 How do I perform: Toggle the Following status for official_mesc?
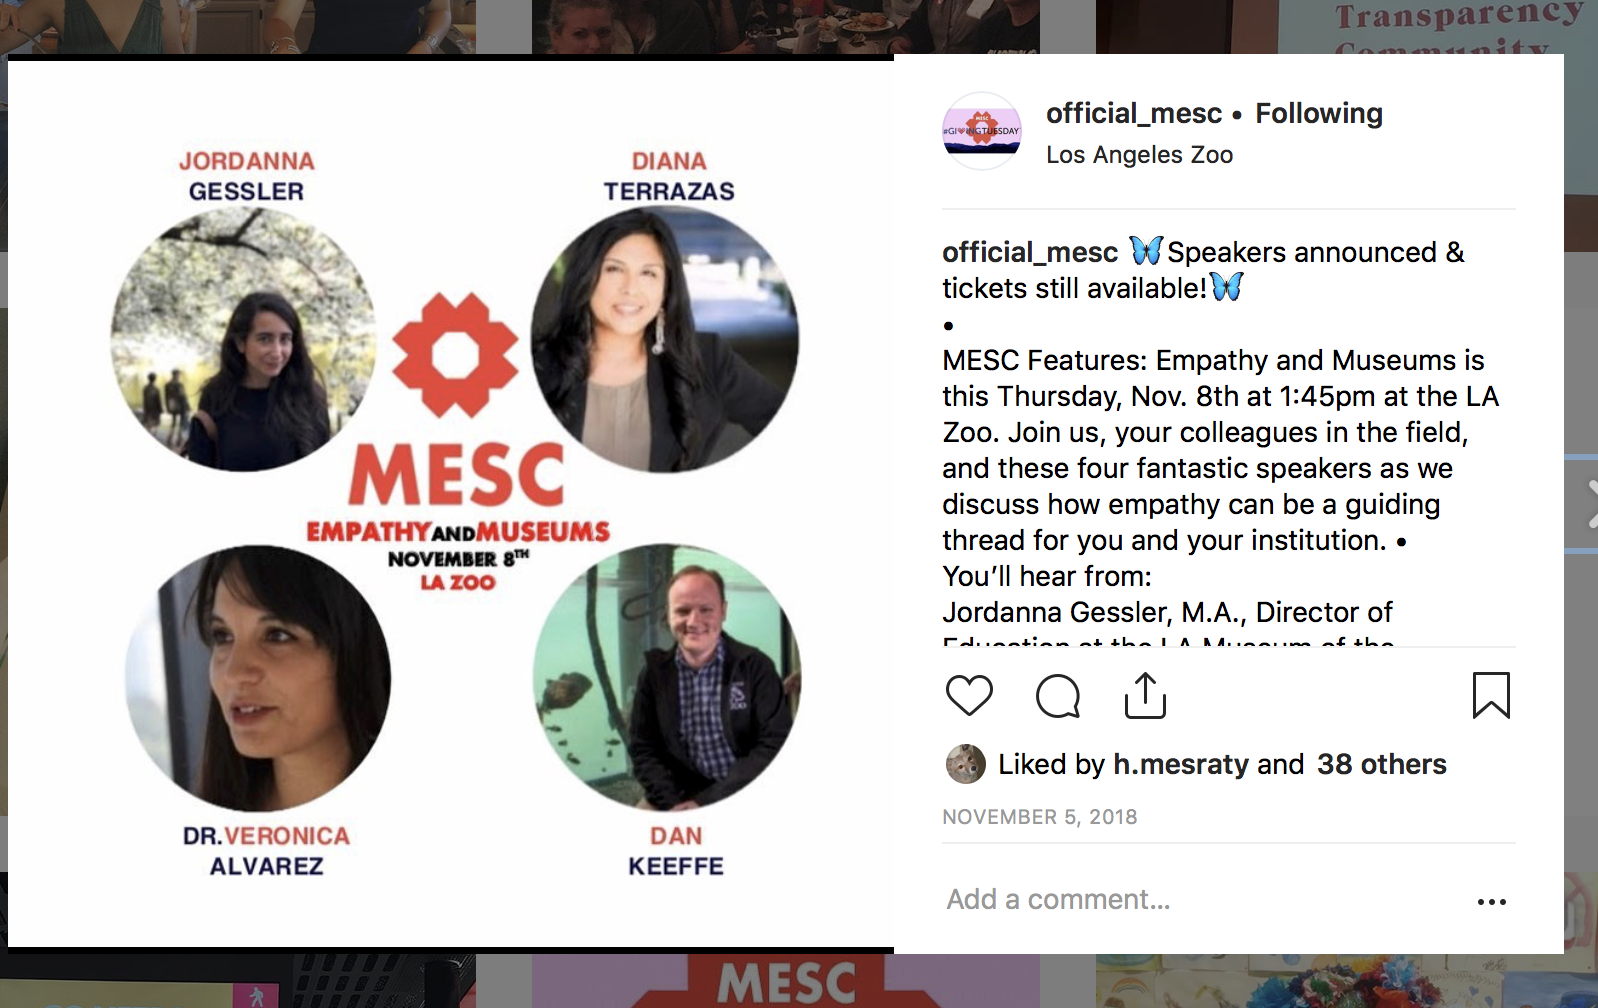pyautogui.click(x=1319, y=113)
